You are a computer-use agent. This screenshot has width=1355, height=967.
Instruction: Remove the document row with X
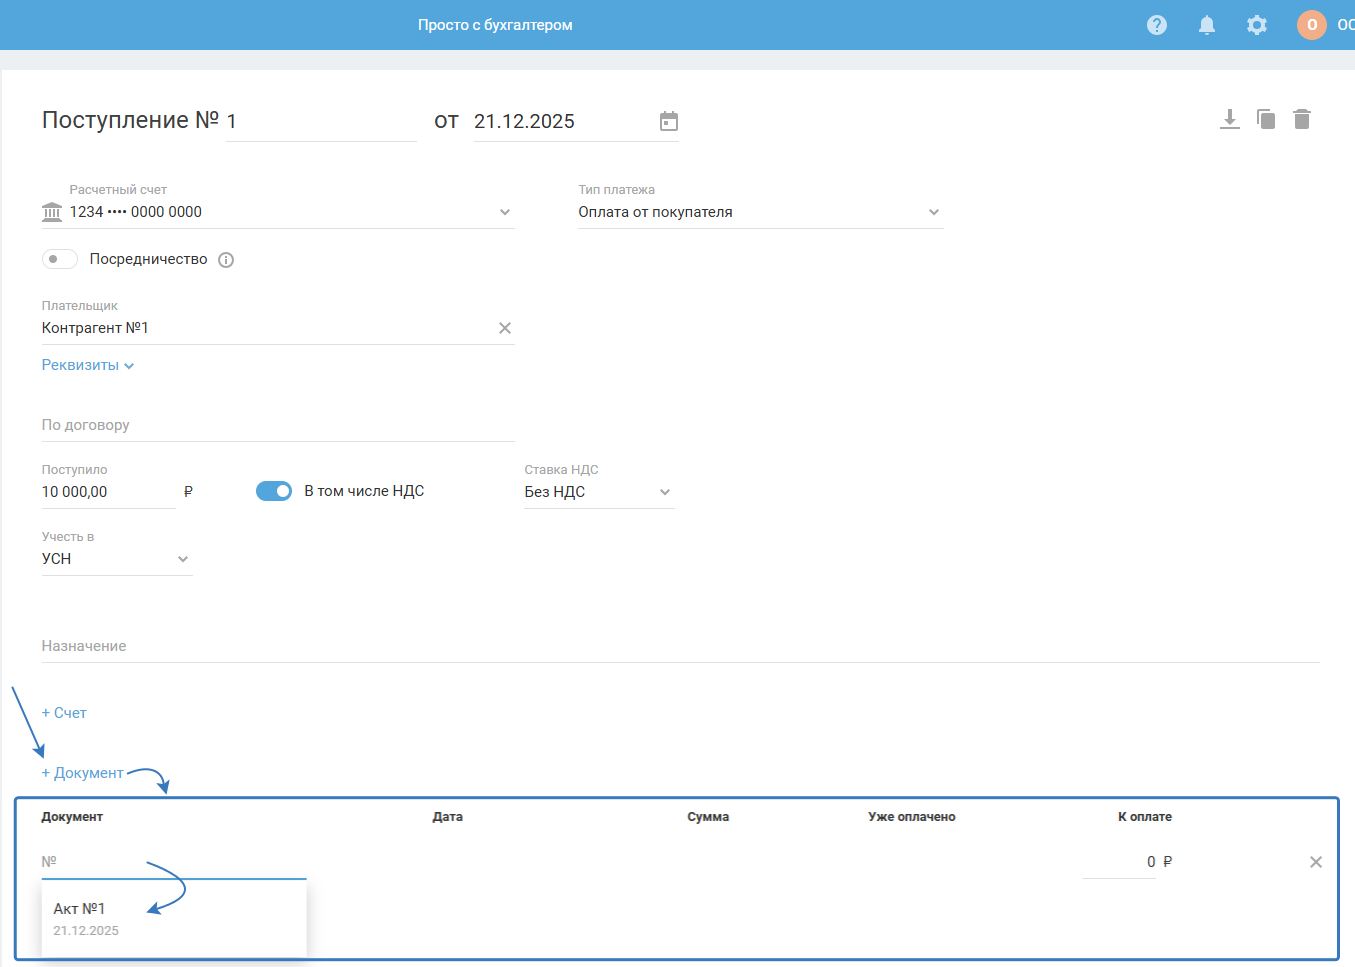(x=1316, y=862)
